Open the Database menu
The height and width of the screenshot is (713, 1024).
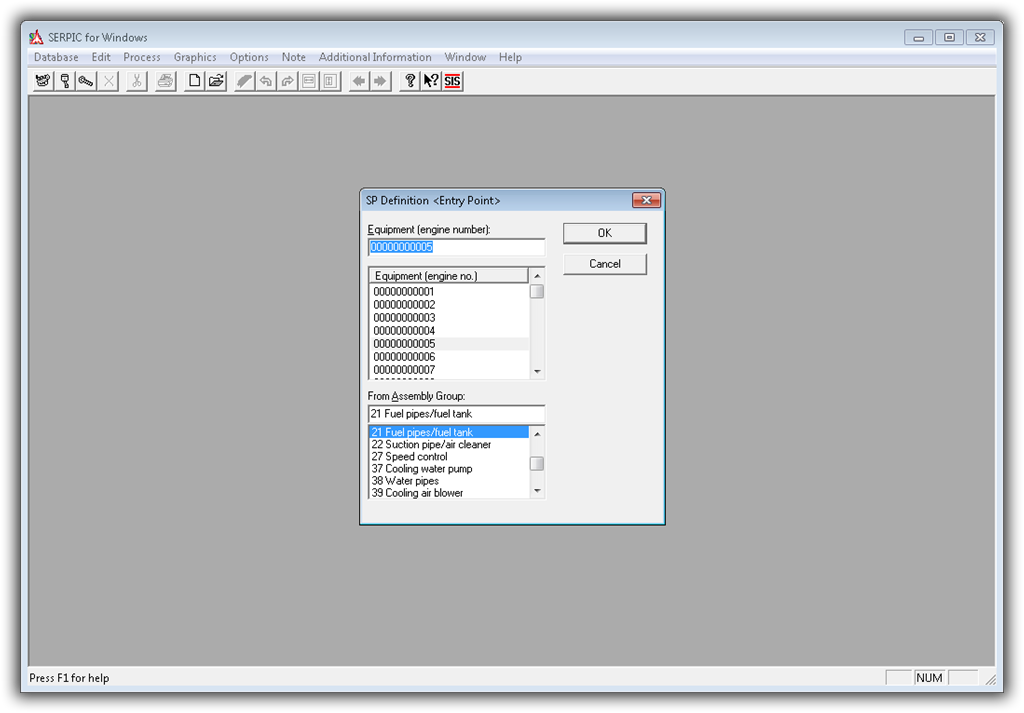tap(56, 57)
